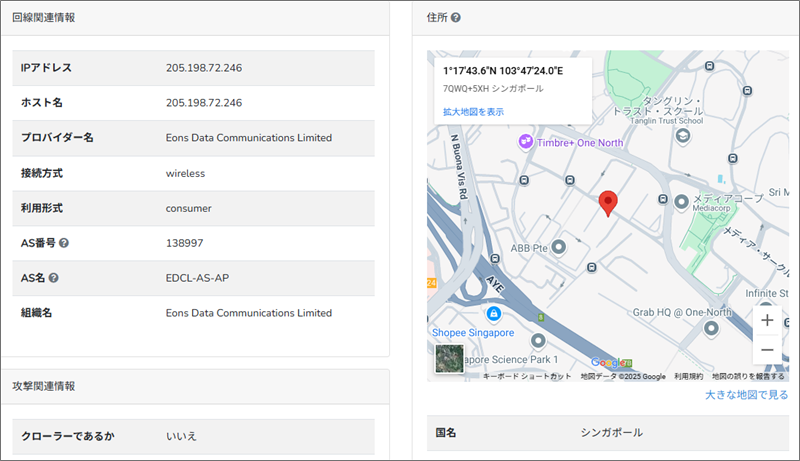This screenshot has height=461, width=800.
Task: Click bus stop icon below ABB Pte
Action: tap(591, 267)
